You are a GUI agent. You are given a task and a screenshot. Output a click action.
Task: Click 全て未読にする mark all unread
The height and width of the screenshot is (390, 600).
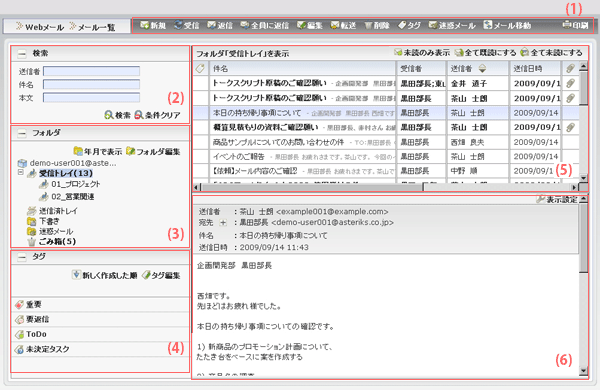551,52
